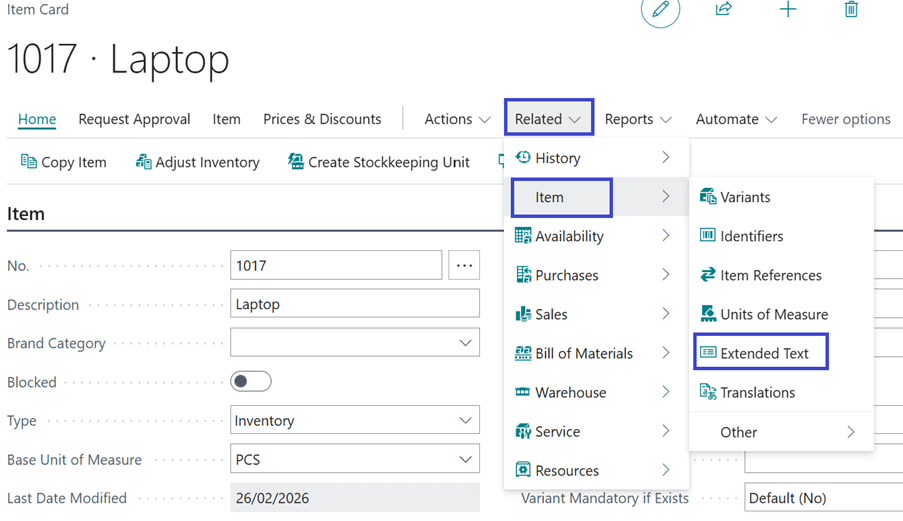This screenshot has width=903, height=521.
Task: Open Identifiers in the submenu
Action: 751,236
